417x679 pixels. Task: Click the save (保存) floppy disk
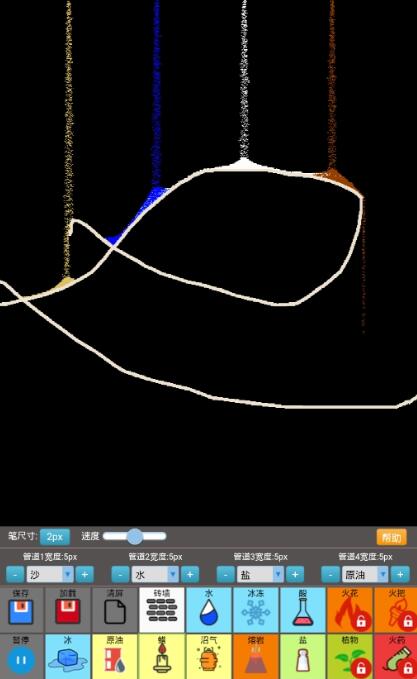click(x=21, y=610)
